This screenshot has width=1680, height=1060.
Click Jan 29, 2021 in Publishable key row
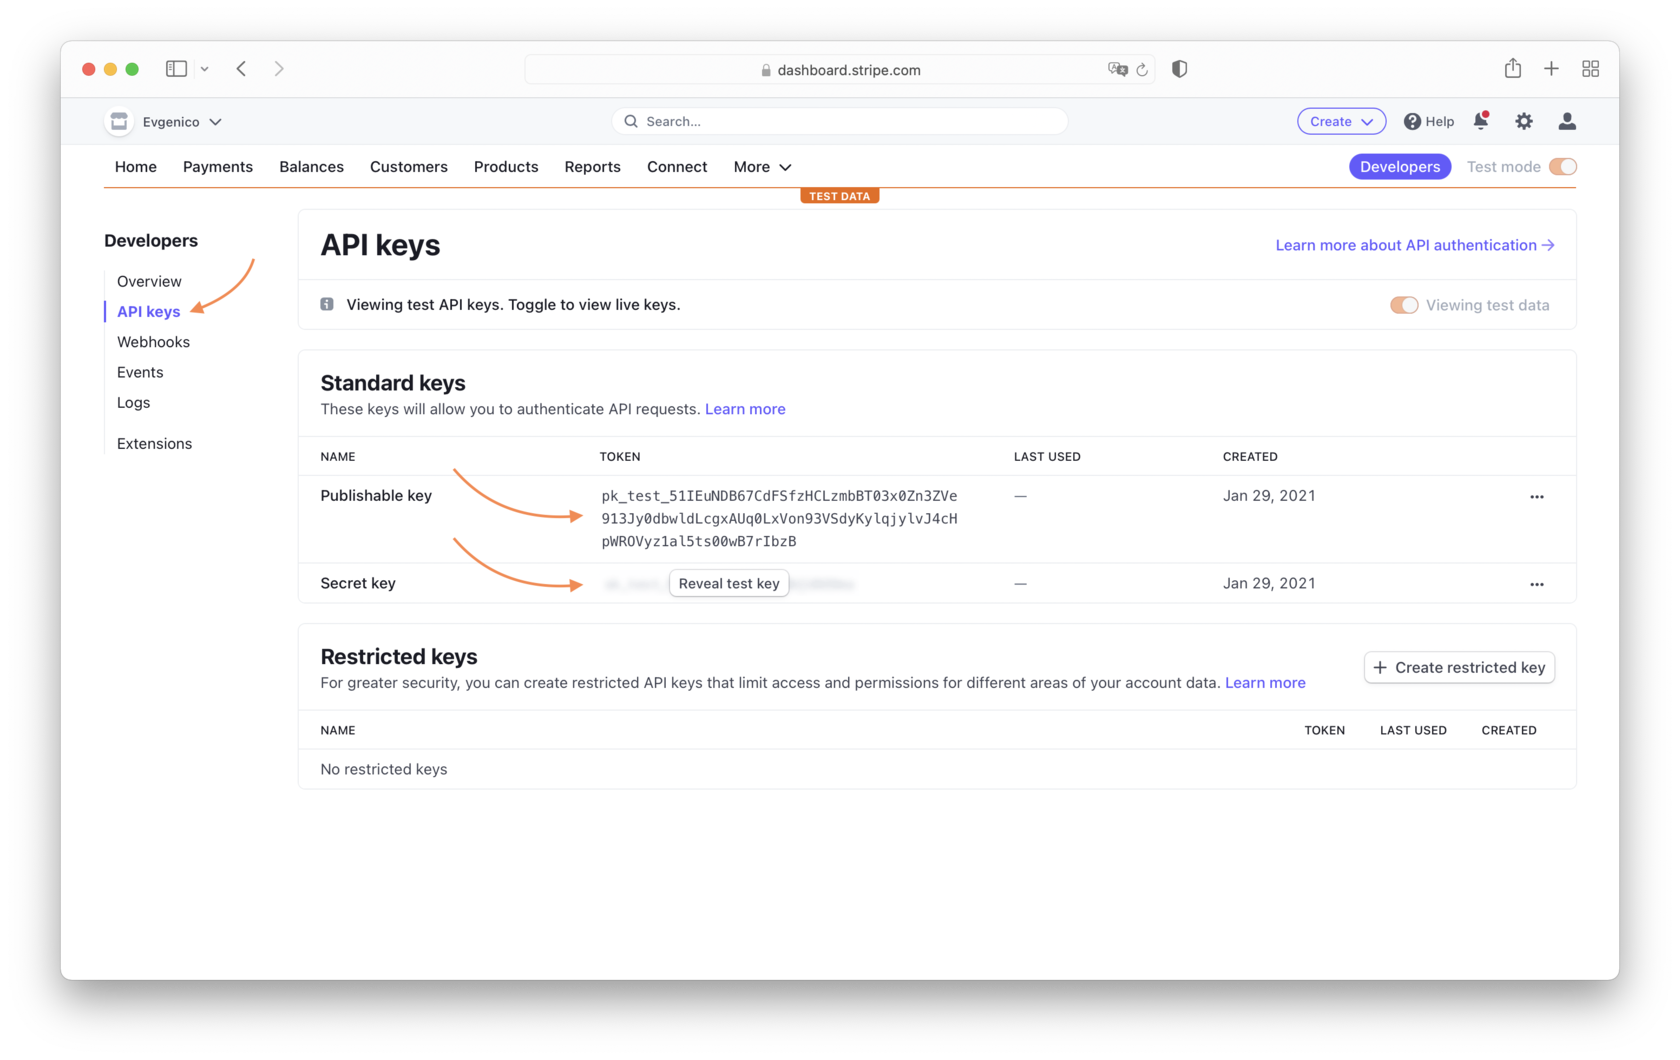(x=1269, y=496)
